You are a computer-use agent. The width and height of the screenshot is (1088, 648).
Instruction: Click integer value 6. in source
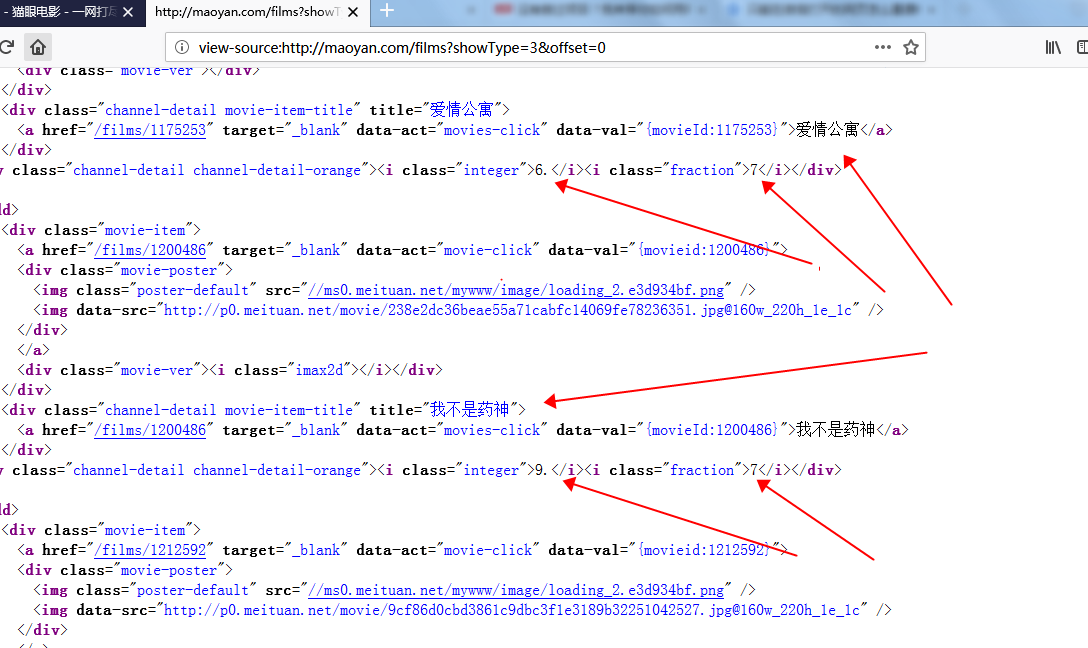click(x=541, y=170)
